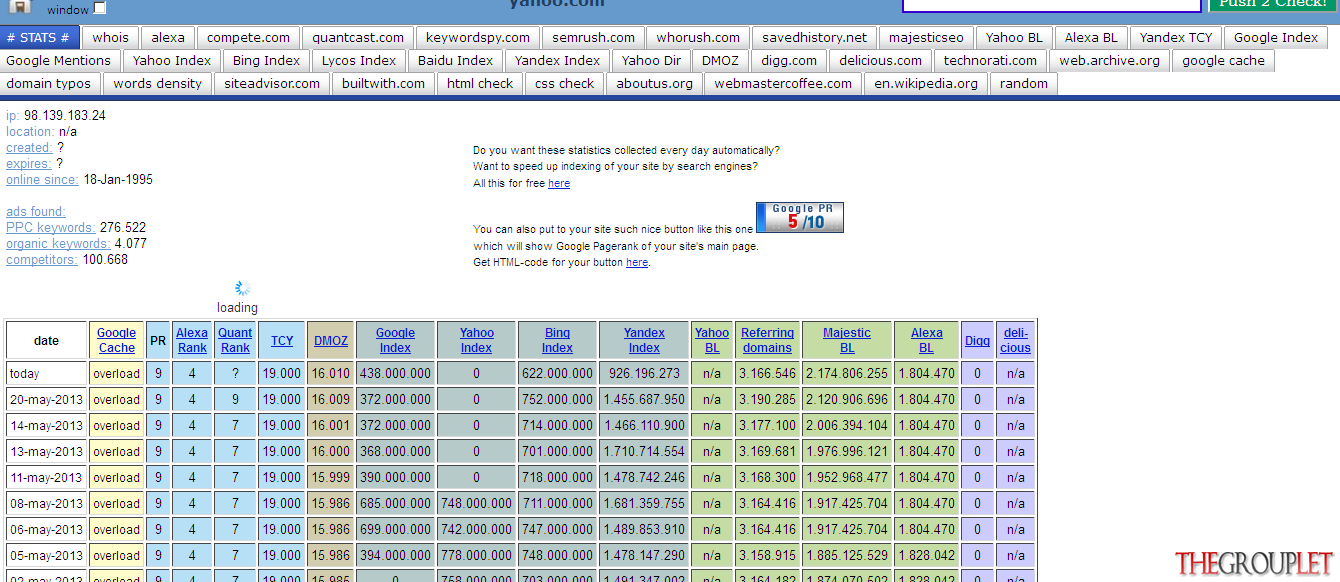The width and height of the screenshot is (1340, 582).
Task: Go to the keywordspy.com tab
Action: point(478,38)
